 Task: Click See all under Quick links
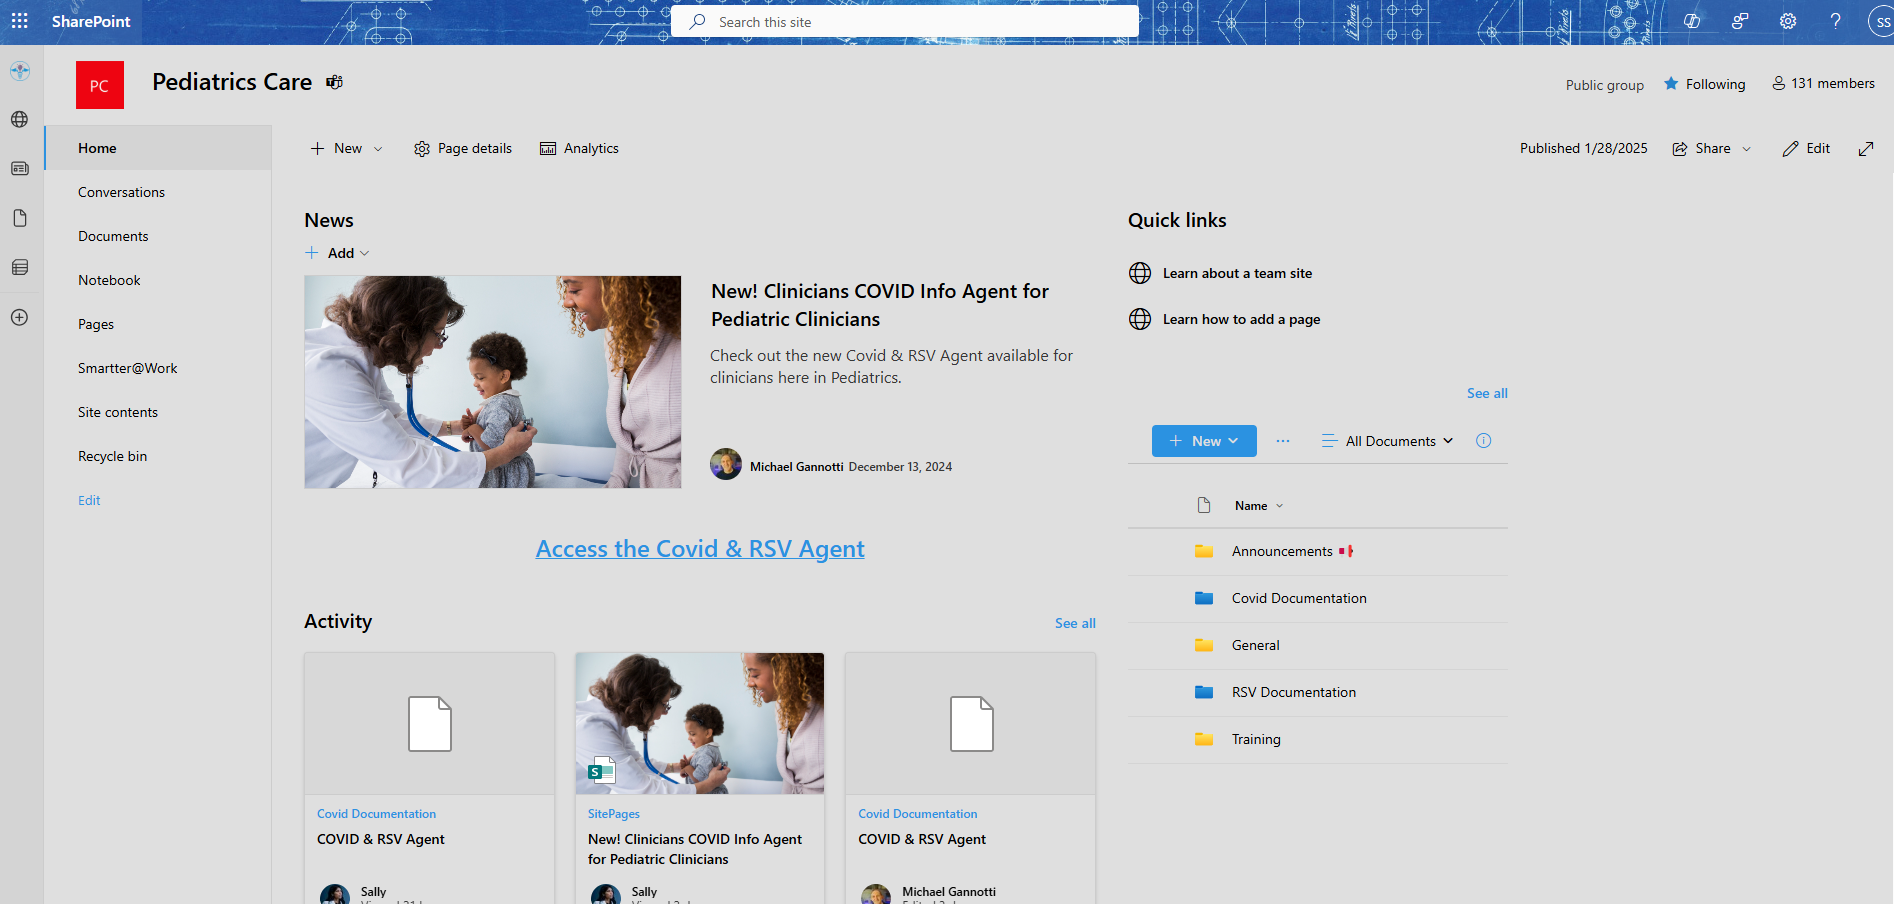tap(1487, 393)
